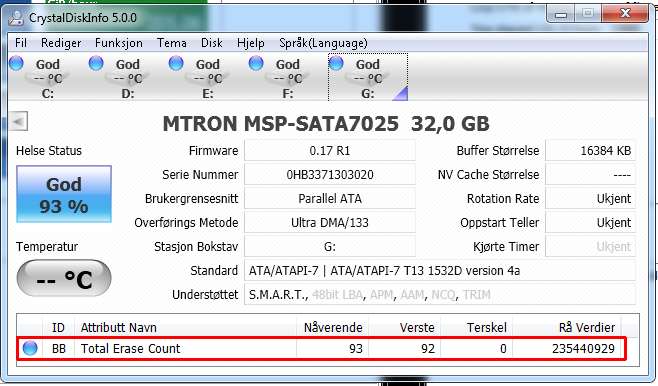
Task: Click the Stasjon Bokstav value G:
Action: [330, 246]
